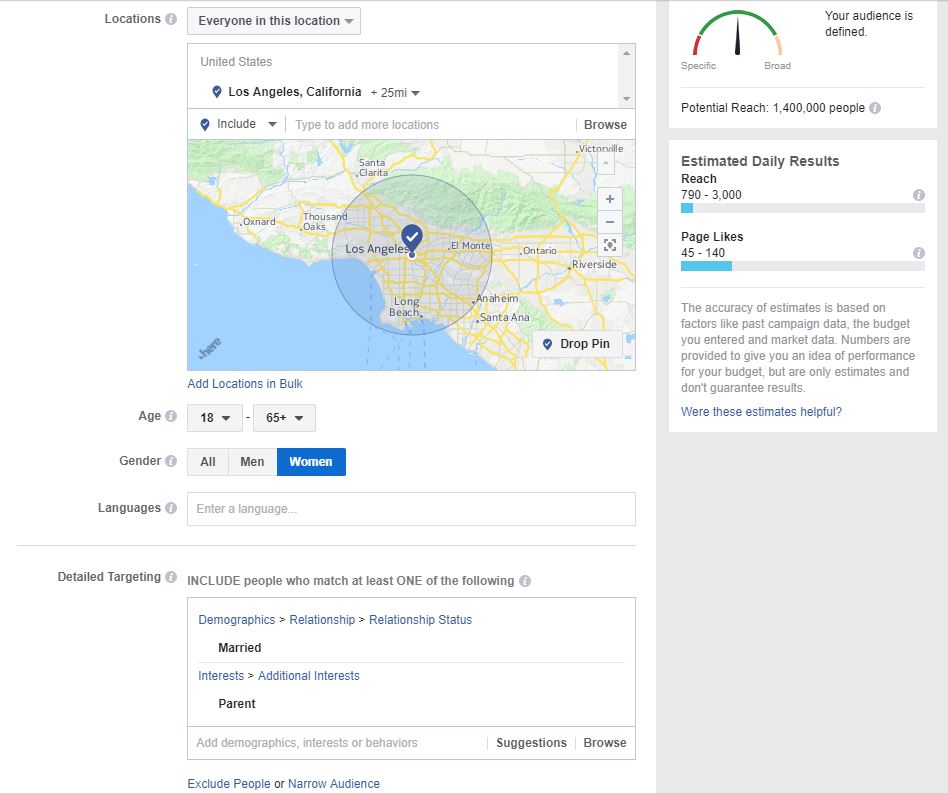Image resolution: width=948 pixels, height=793 pixels.
Task: Zoom in on the map
Action: (610, 198)
